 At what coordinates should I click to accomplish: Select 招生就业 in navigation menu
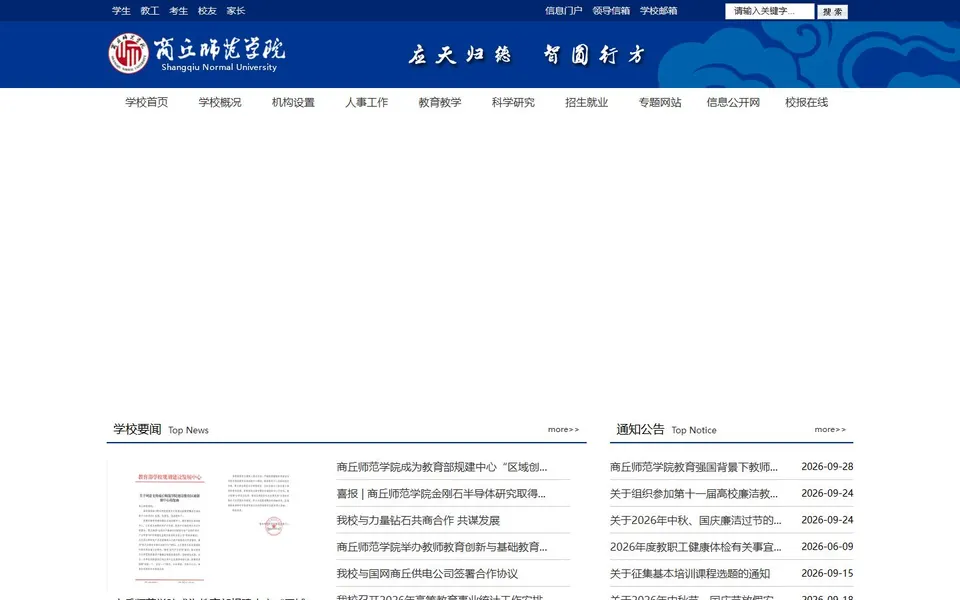(x=587, y=102)
